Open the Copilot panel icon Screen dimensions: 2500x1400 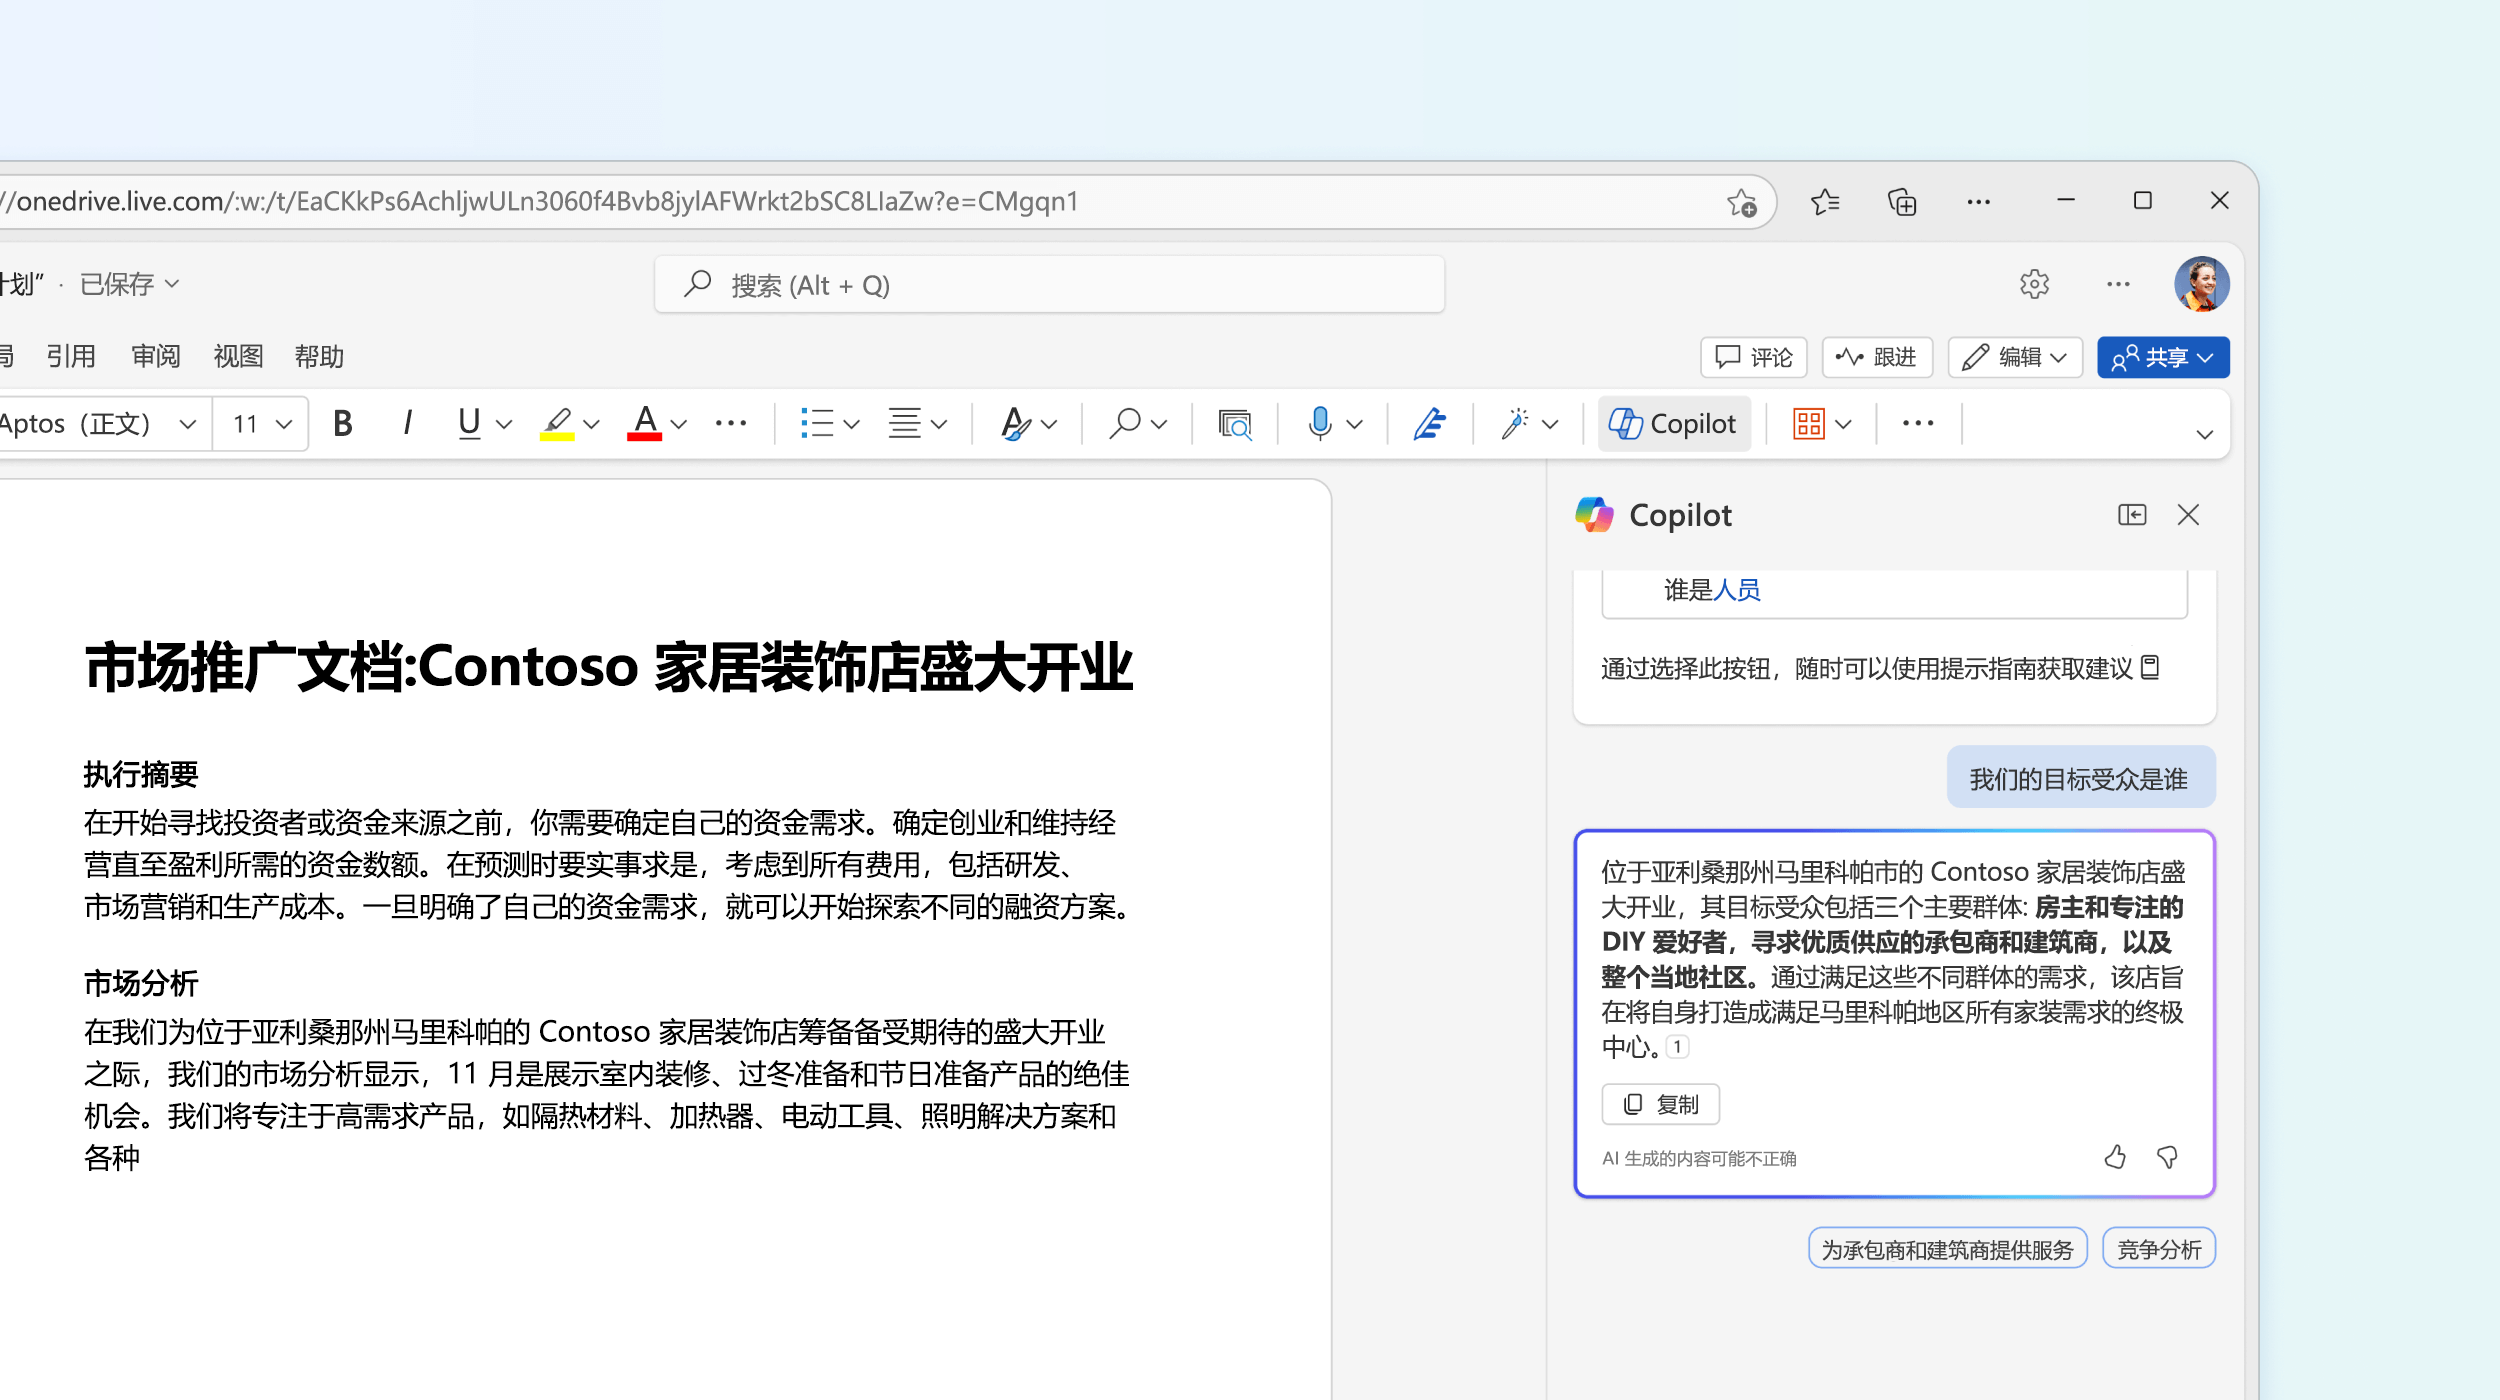coord(2131,514)
